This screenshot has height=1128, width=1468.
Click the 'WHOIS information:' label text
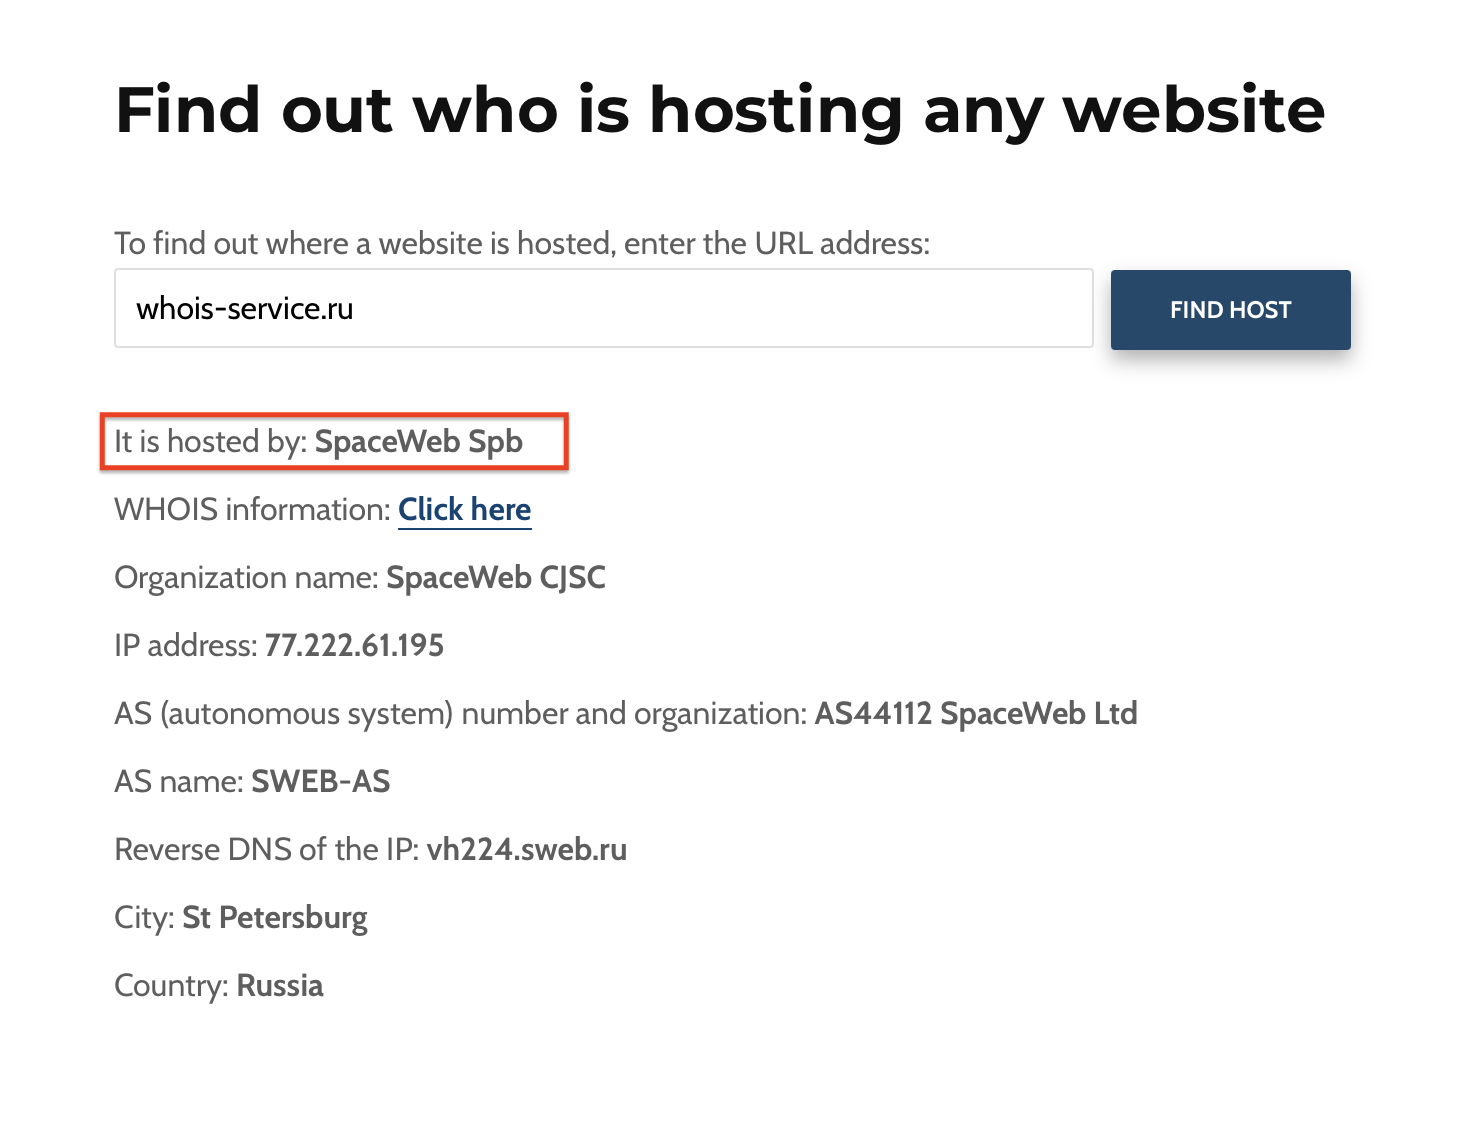[252, 510]
